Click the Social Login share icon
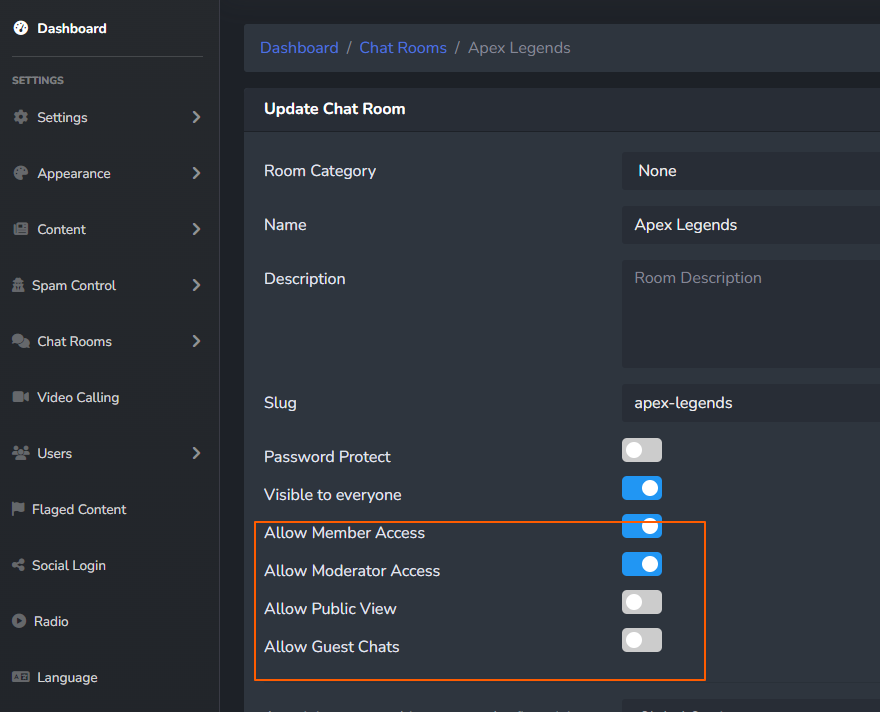880x712 pixels. 18,565
